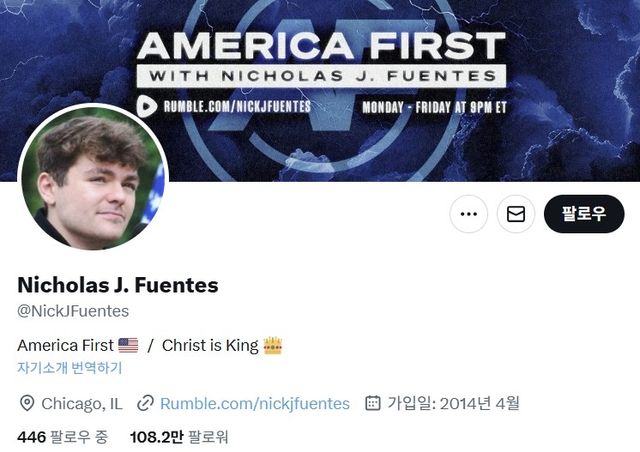Click the Chicago, IL location text
Screen dimensions: 640x452
click(x=81, y=403)
